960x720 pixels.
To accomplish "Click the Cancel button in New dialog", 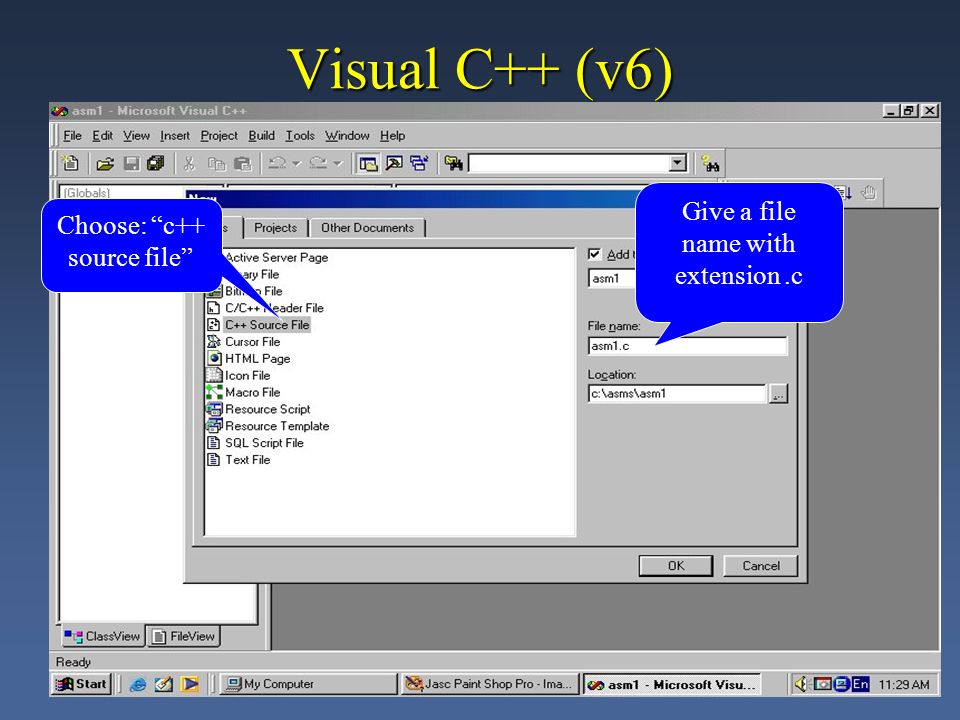I will click(x=761, y=566).
